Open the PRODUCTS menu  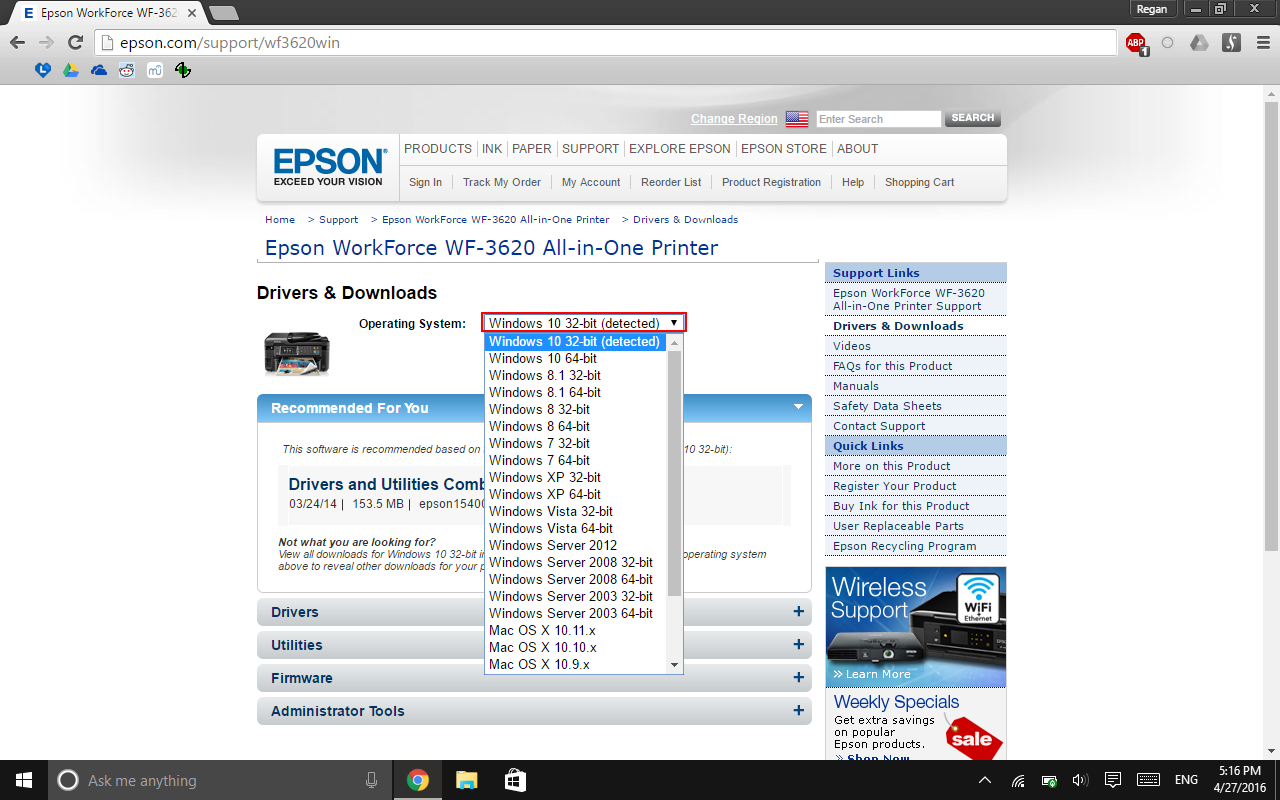tap(438, 149)
